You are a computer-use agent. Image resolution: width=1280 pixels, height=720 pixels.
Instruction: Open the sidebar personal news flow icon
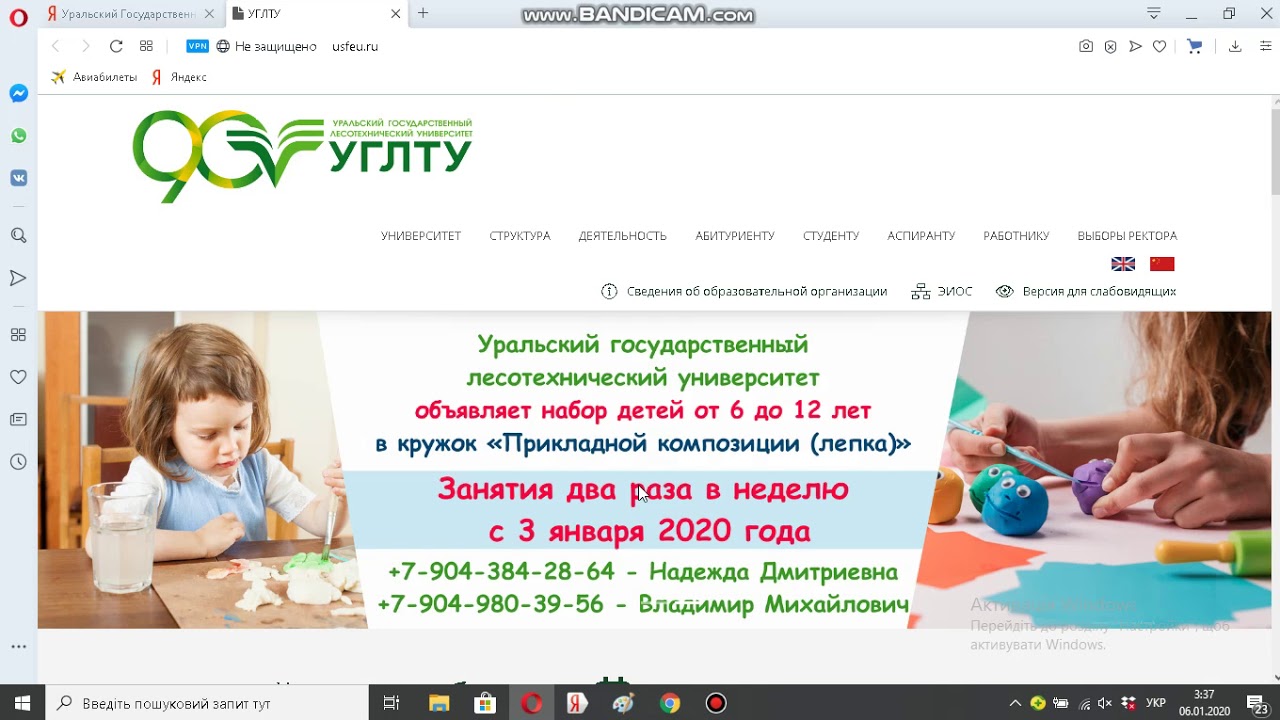(x=18, y=278)
